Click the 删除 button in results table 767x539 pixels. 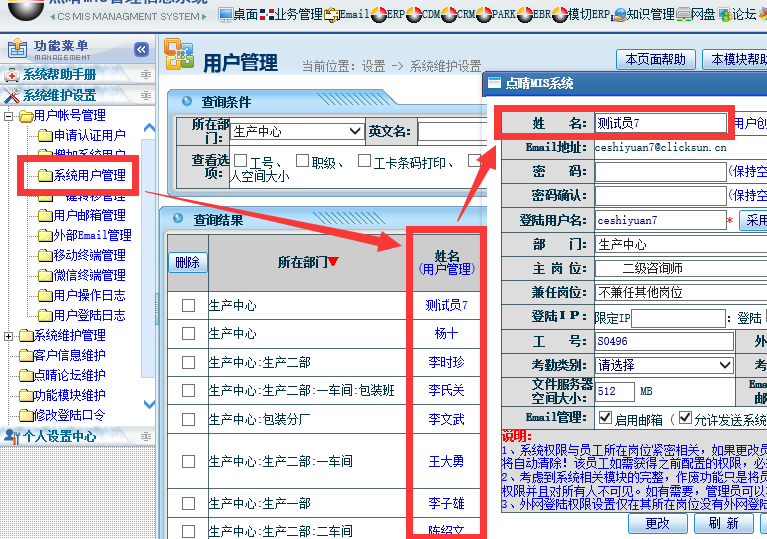tap(187, 262)
